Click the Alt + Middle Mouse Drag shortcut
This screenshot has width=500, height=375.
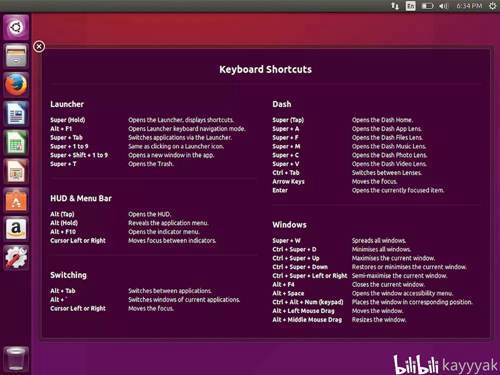307,320
